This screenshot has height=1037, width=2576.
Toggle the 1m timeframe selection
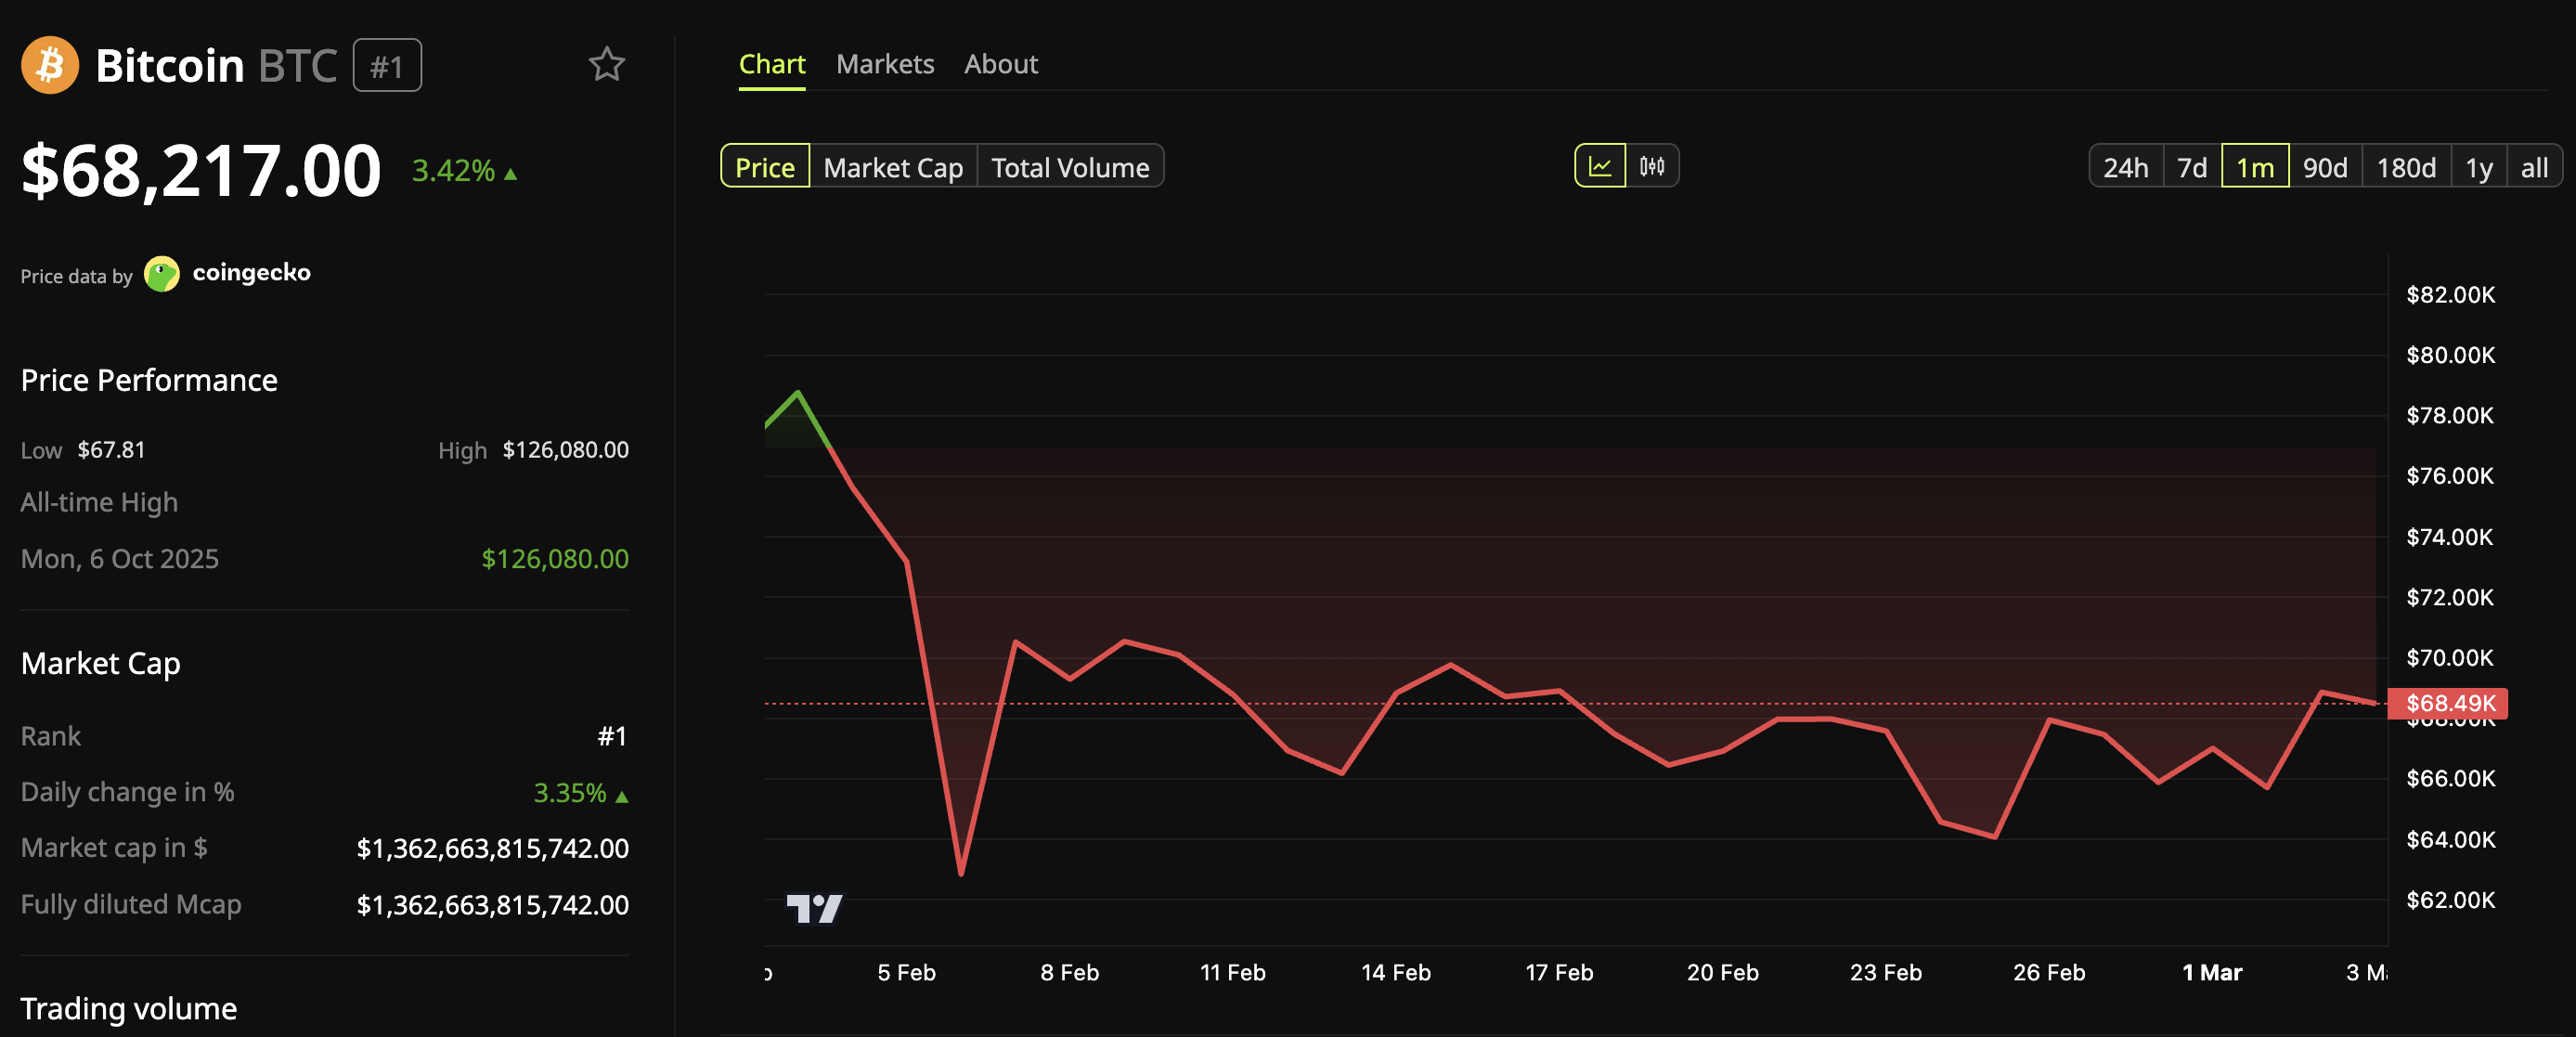[2256, 166]
